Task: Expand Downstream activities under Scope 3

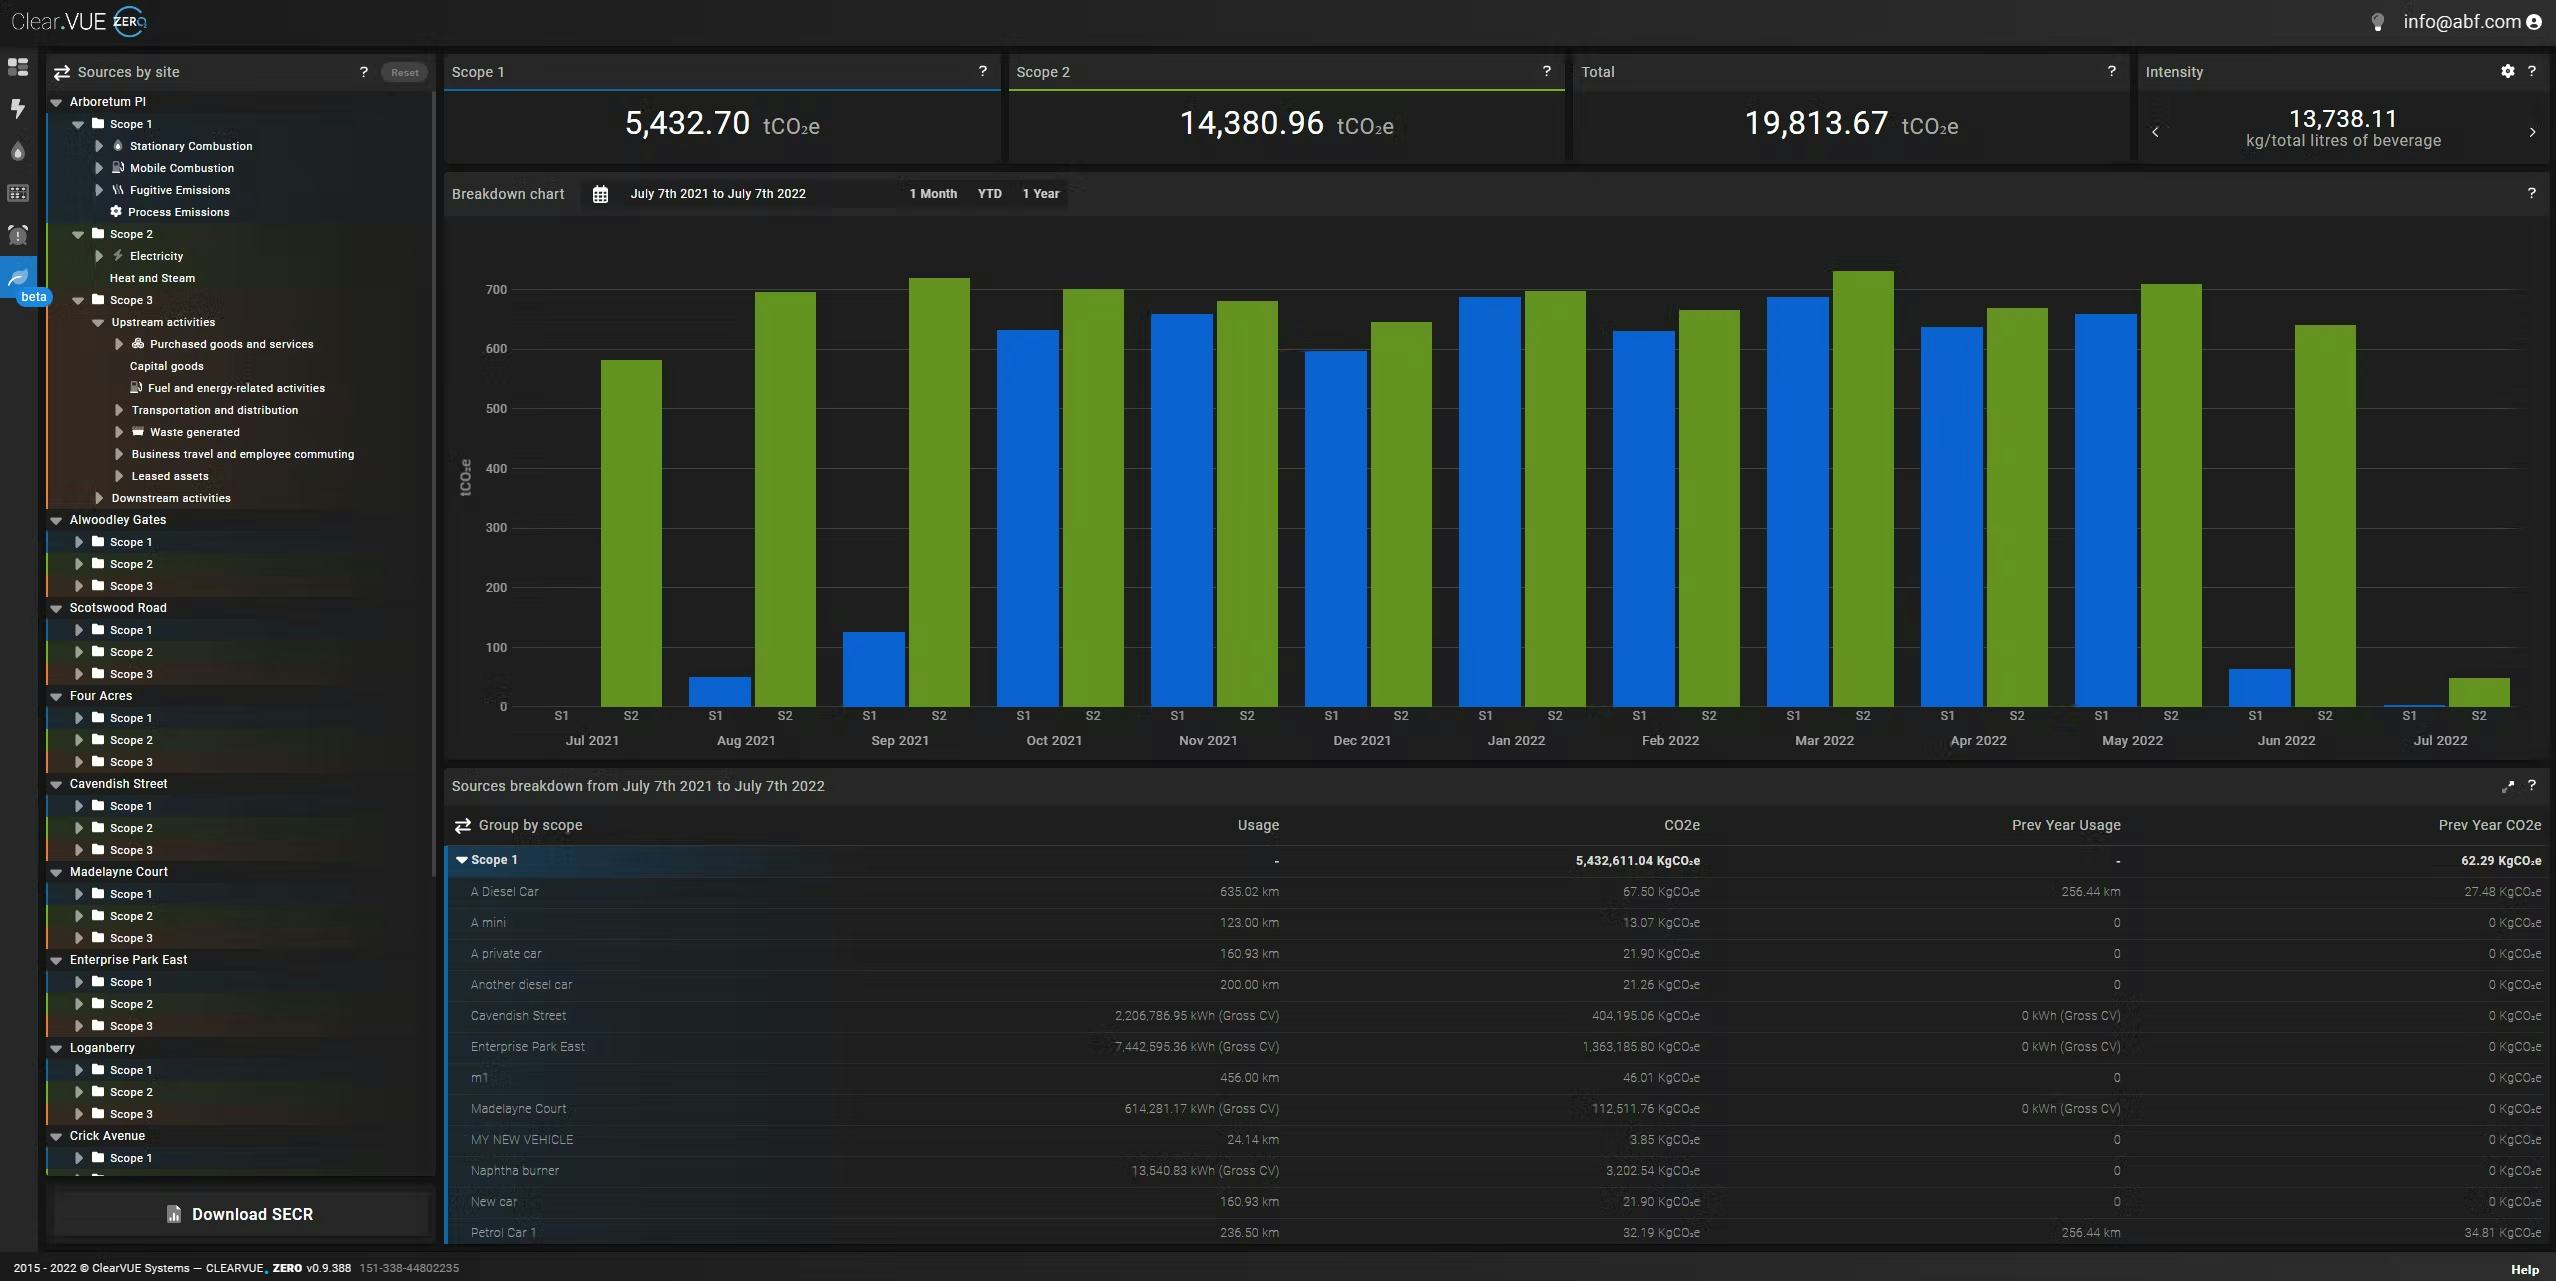Action: [x=99, y=497]
